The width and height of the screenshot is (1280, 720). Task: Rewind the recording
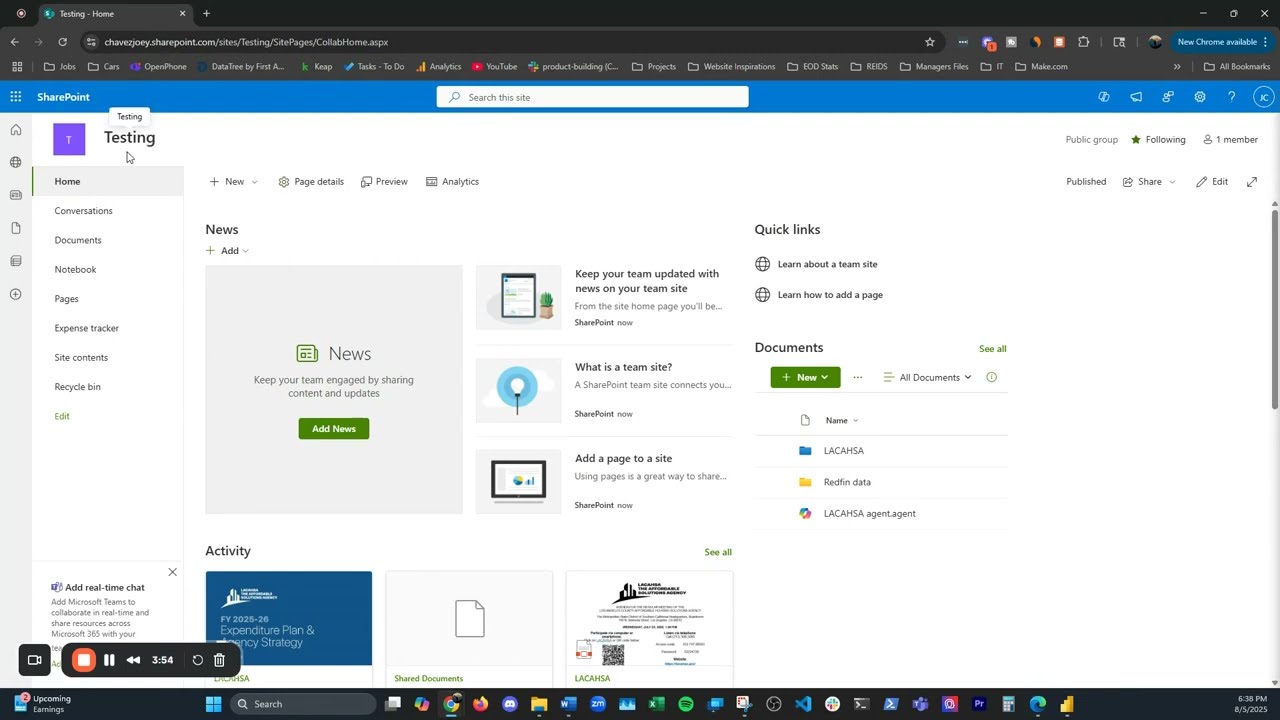point(133,660)
